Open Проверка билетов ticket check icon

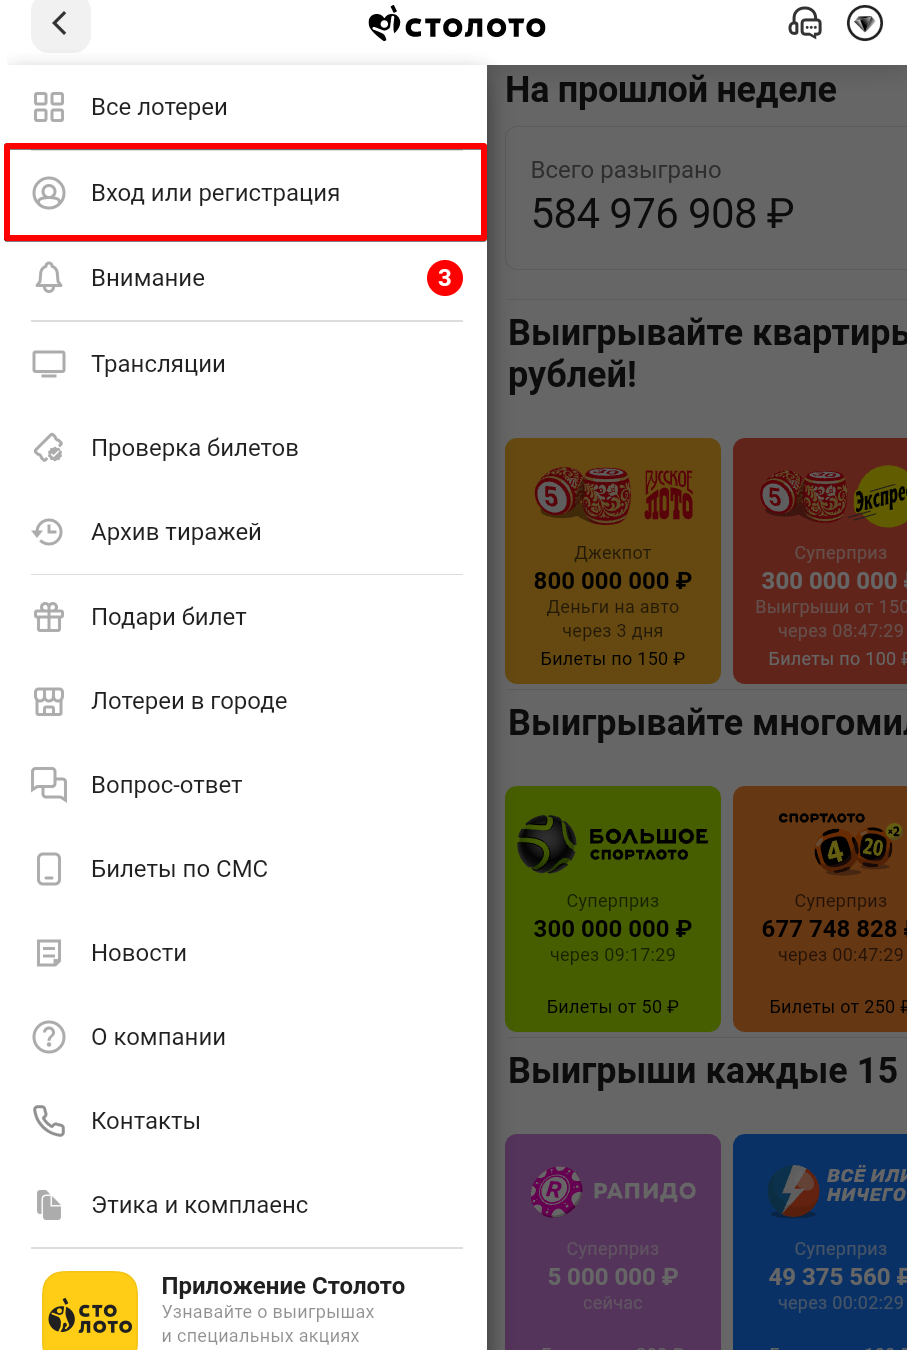pos(49,448)
